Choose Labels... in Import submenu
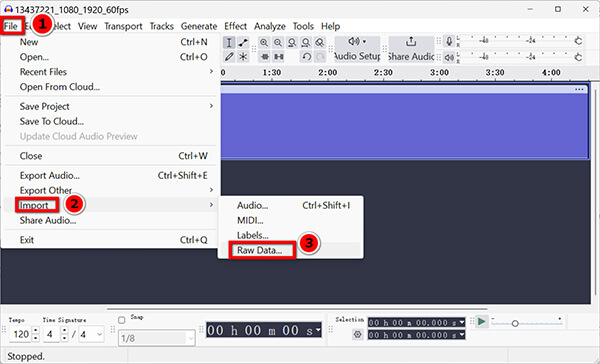The width and height of the screenshot is (600, 364). point(290,235)
